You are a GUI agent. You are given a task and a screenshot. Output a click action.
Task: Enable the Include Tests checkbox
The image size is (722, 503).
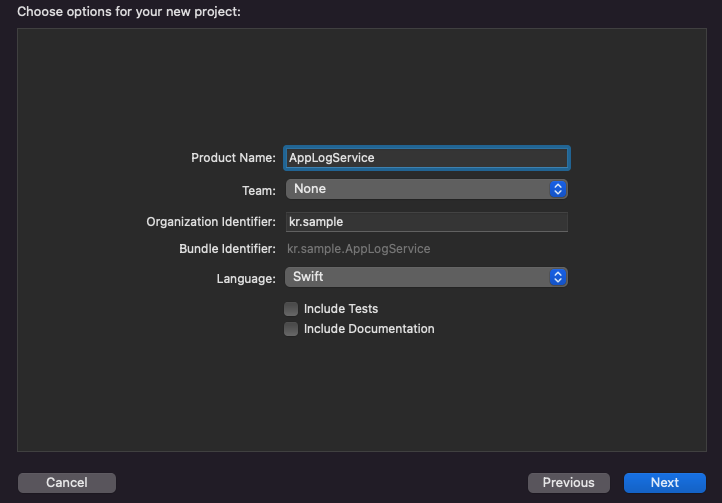tap(291, 309)
